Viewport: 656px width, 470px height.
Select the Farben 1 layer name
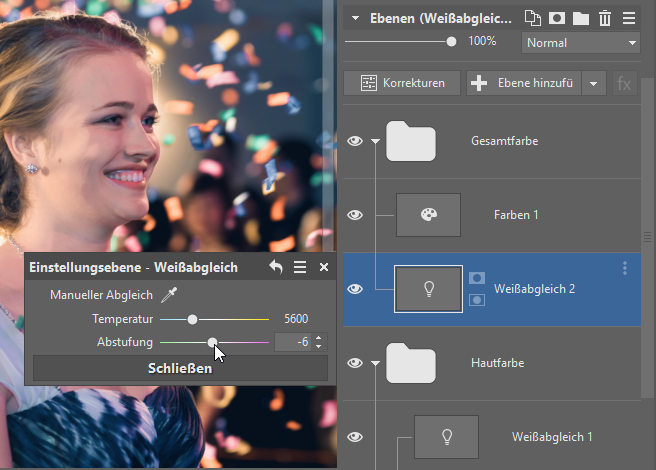tap(516, 215)
